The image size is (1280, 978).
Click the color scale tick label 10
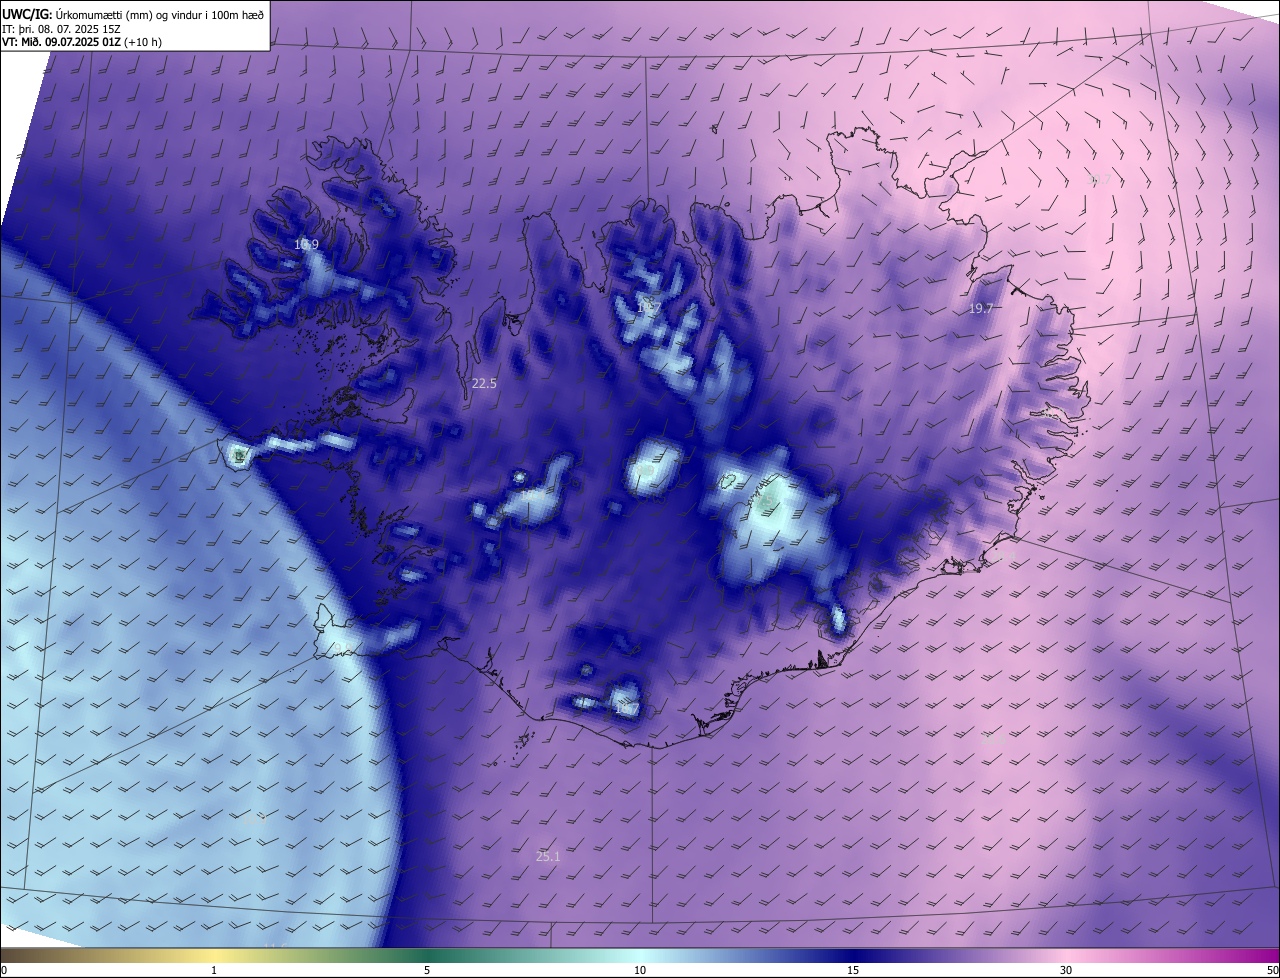pos(640,970)
